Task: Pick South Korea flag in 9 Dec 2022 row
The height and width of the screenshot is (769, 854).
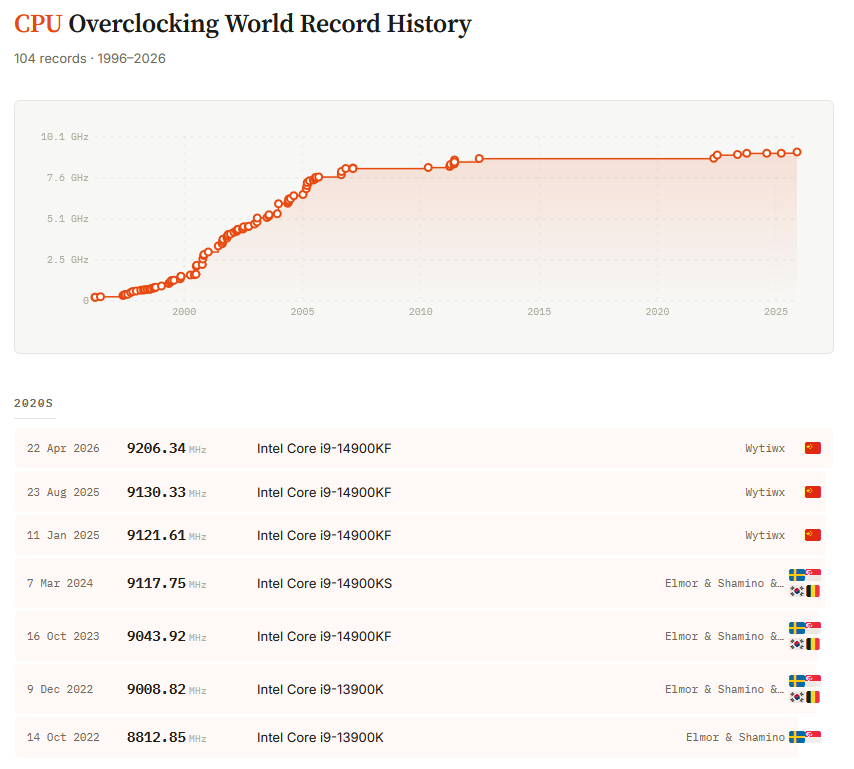Action: pyautogui.click(x=797, y=697)
